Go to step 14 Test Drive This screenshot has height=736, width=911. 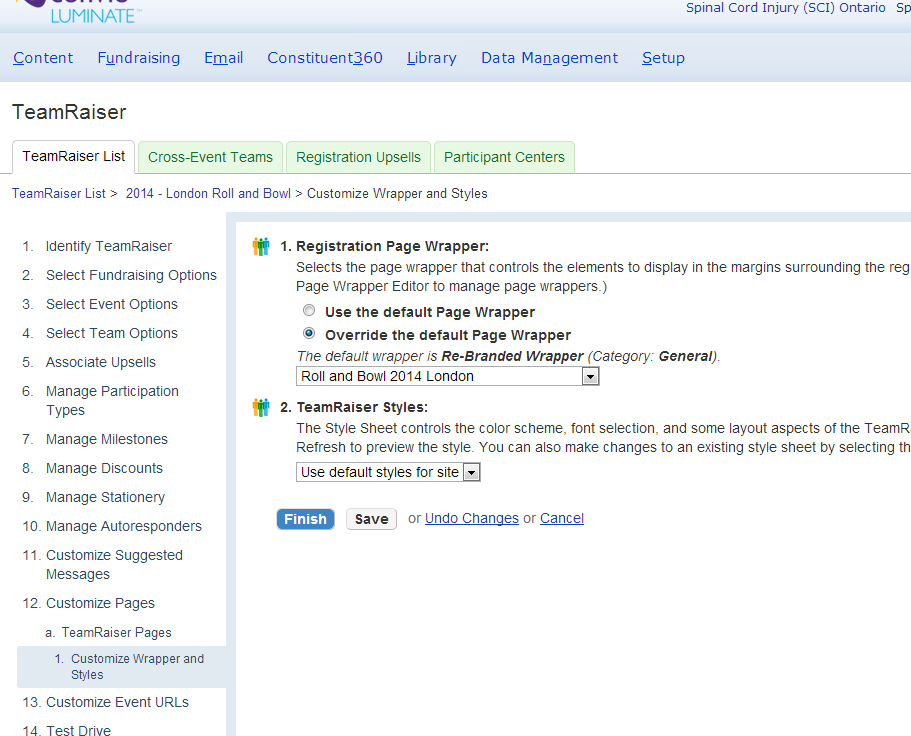[x=78, y=730]
